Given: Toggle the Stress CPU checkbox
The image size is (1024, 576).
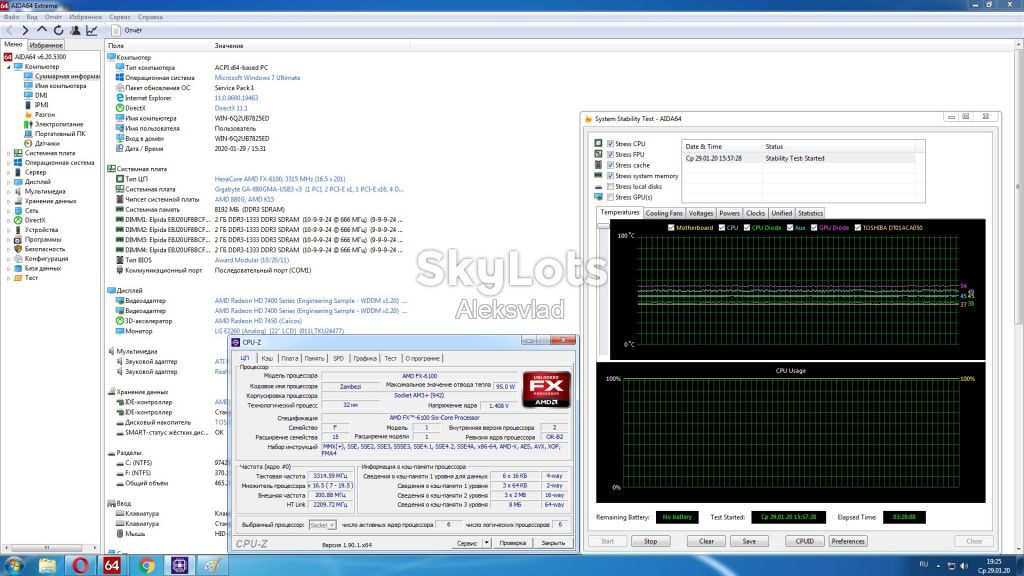Looking at the screenshot, I should tap(611, 144).
